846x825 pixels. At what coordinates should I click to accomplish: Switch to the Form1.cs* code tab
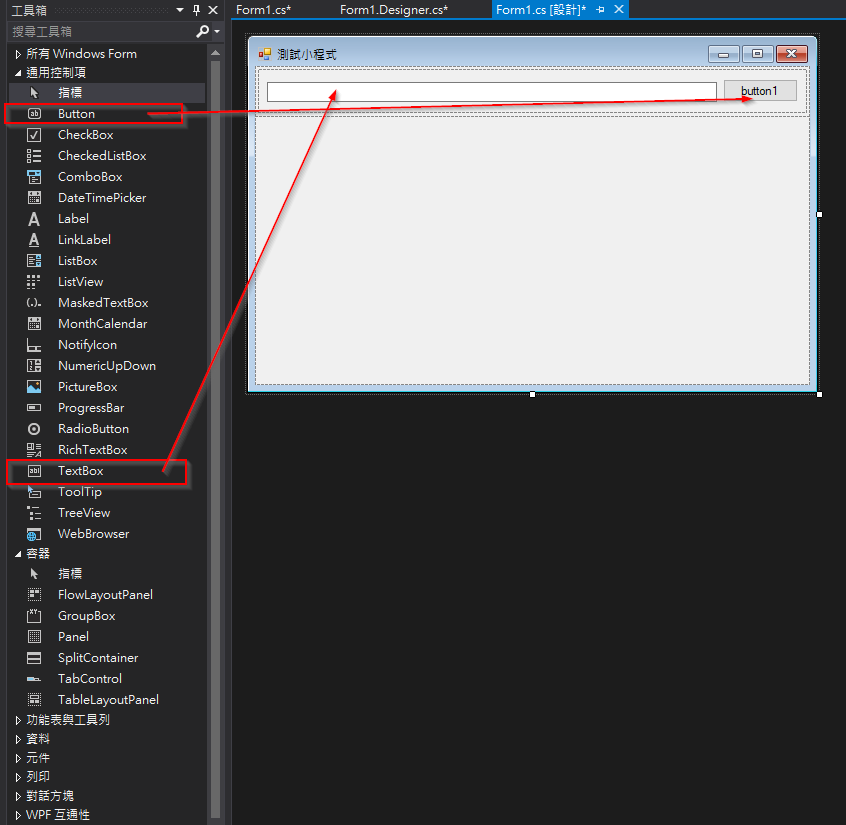click(x=263, y=10)
